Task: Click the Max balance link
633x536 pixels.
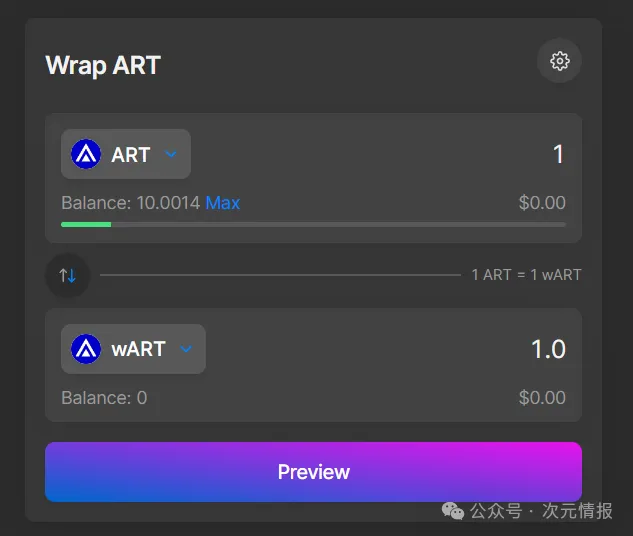Action: coord(223,203)
